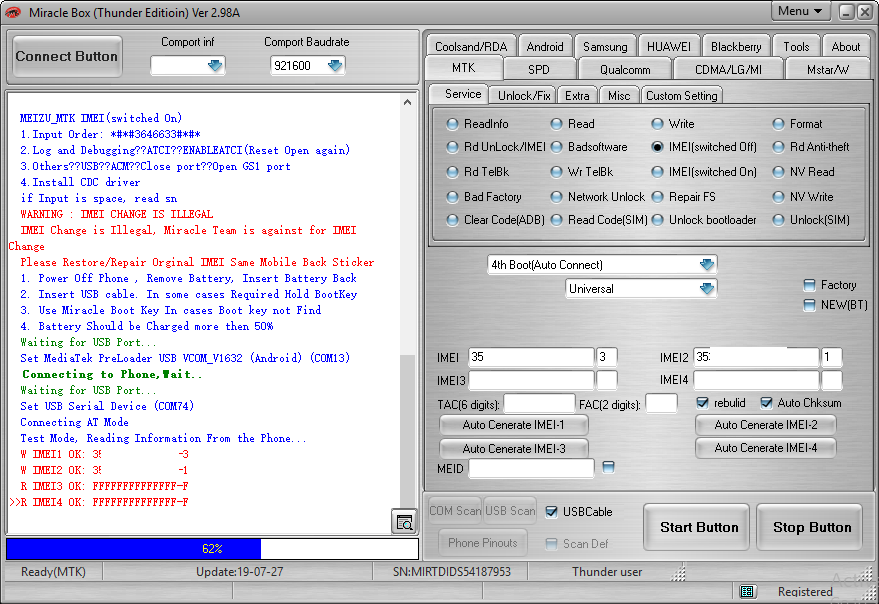Select the ReadInfo radio option
Screen dimensions: 879x604
(452, 124)
